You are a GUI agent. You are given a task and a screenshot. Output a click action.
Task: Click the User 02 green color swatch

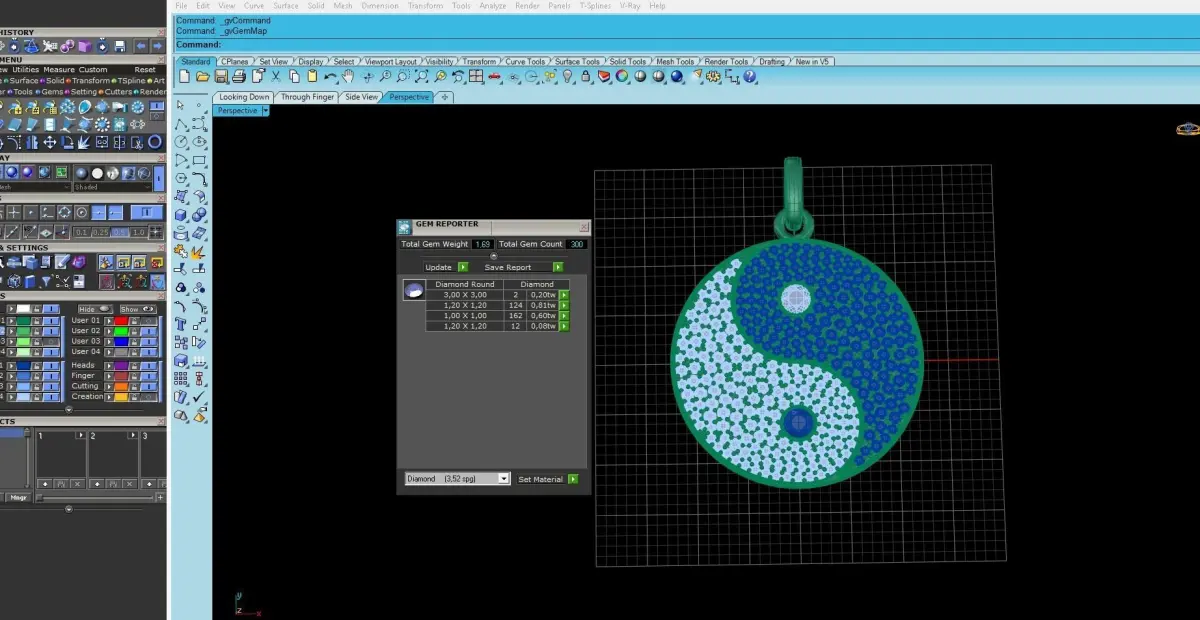121,331
